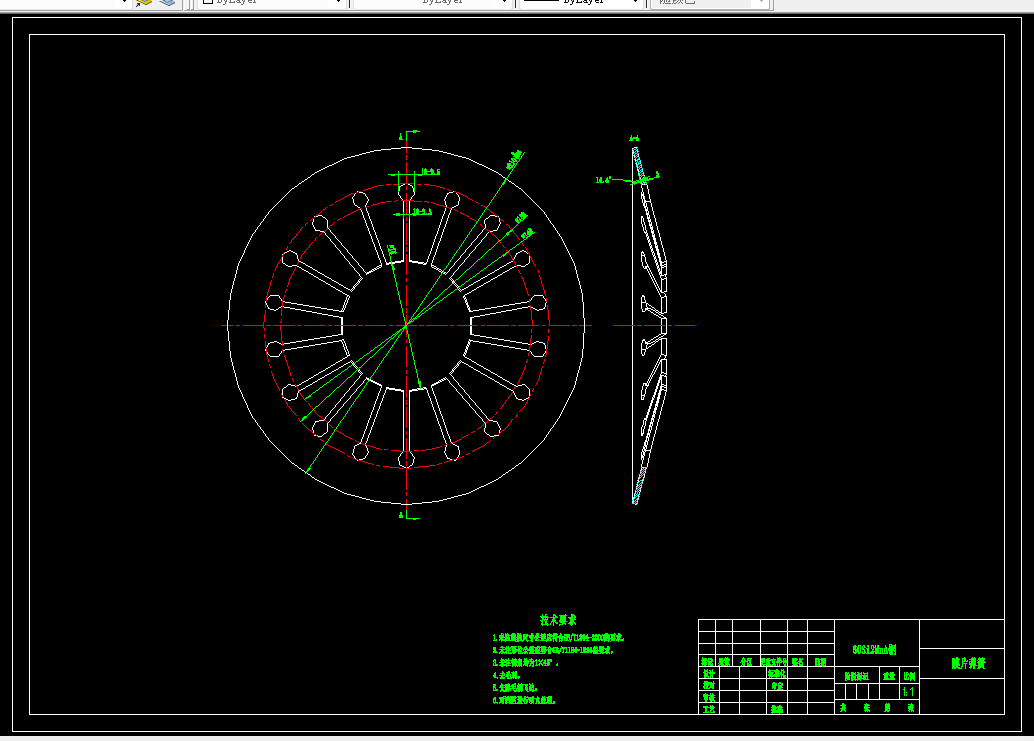
Task: Select the 1:1 scale value in title block
Action: coord(908,692)
